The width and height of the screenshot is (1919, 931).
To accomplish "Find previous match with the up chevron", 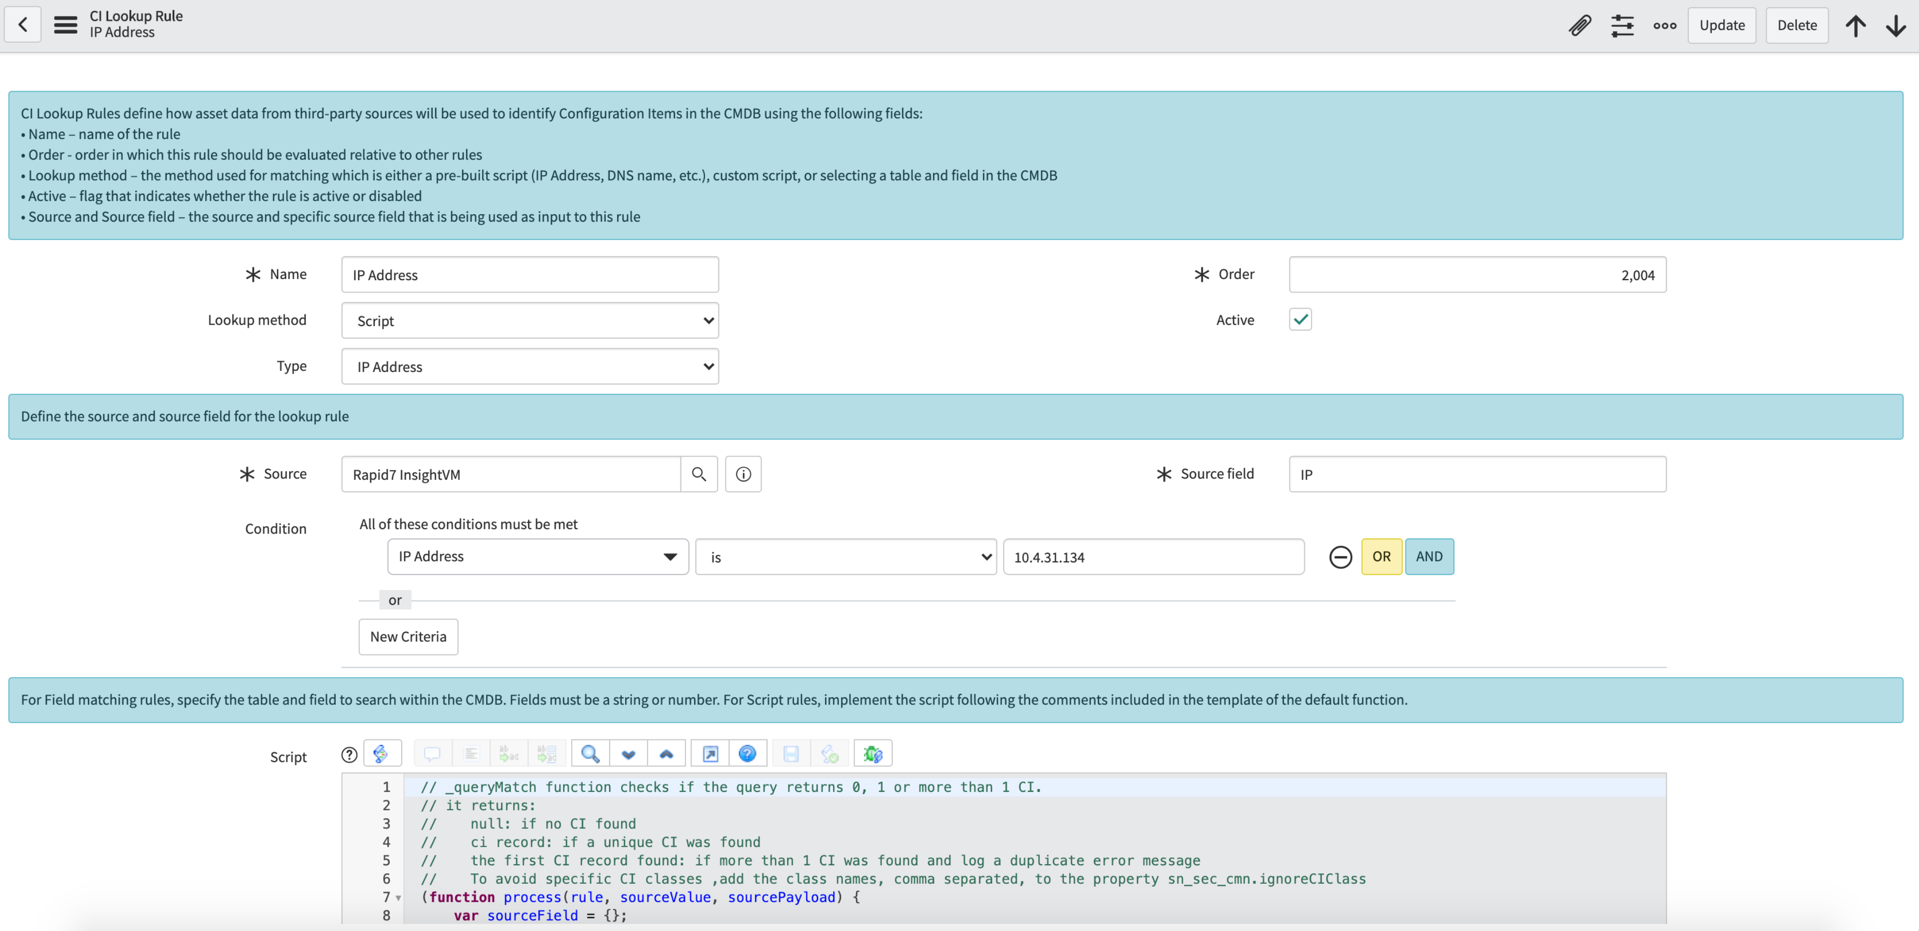I will 666,754.
